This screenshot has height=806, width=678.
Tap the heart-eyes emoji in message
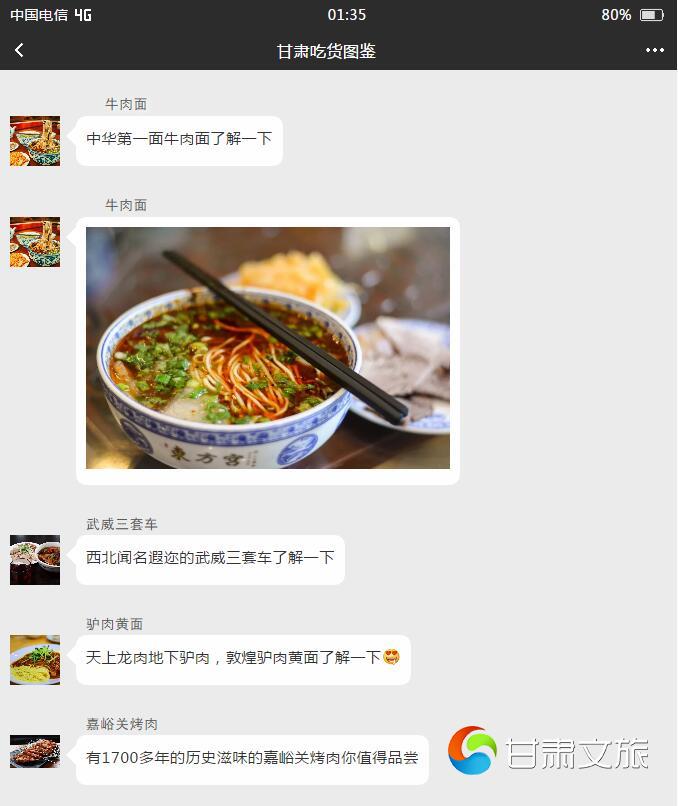[391, 657]
